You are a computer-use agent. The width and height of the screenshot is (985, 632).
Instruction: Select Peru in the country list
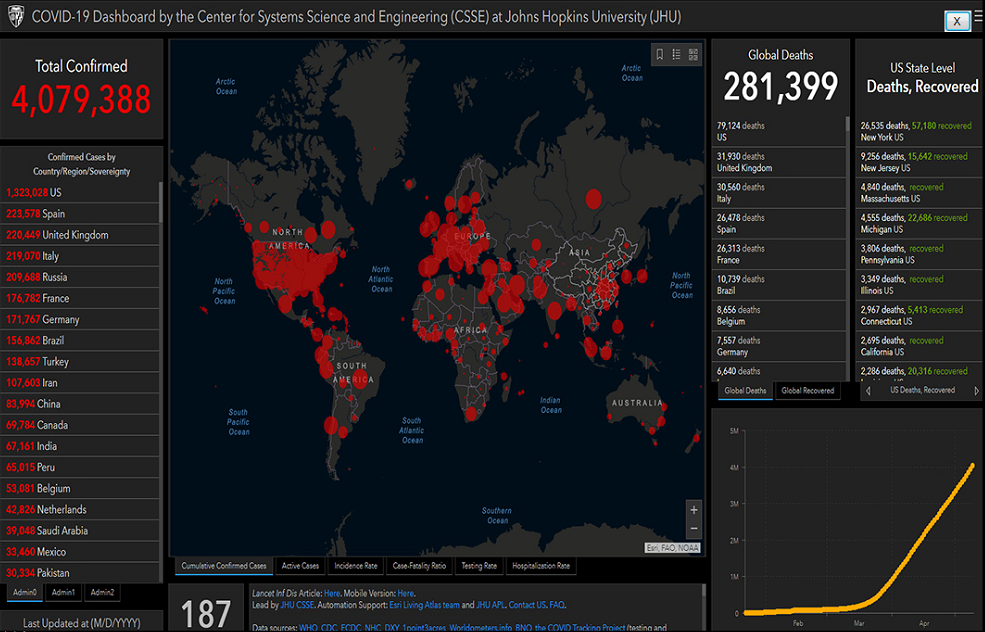tap(80, 467)
